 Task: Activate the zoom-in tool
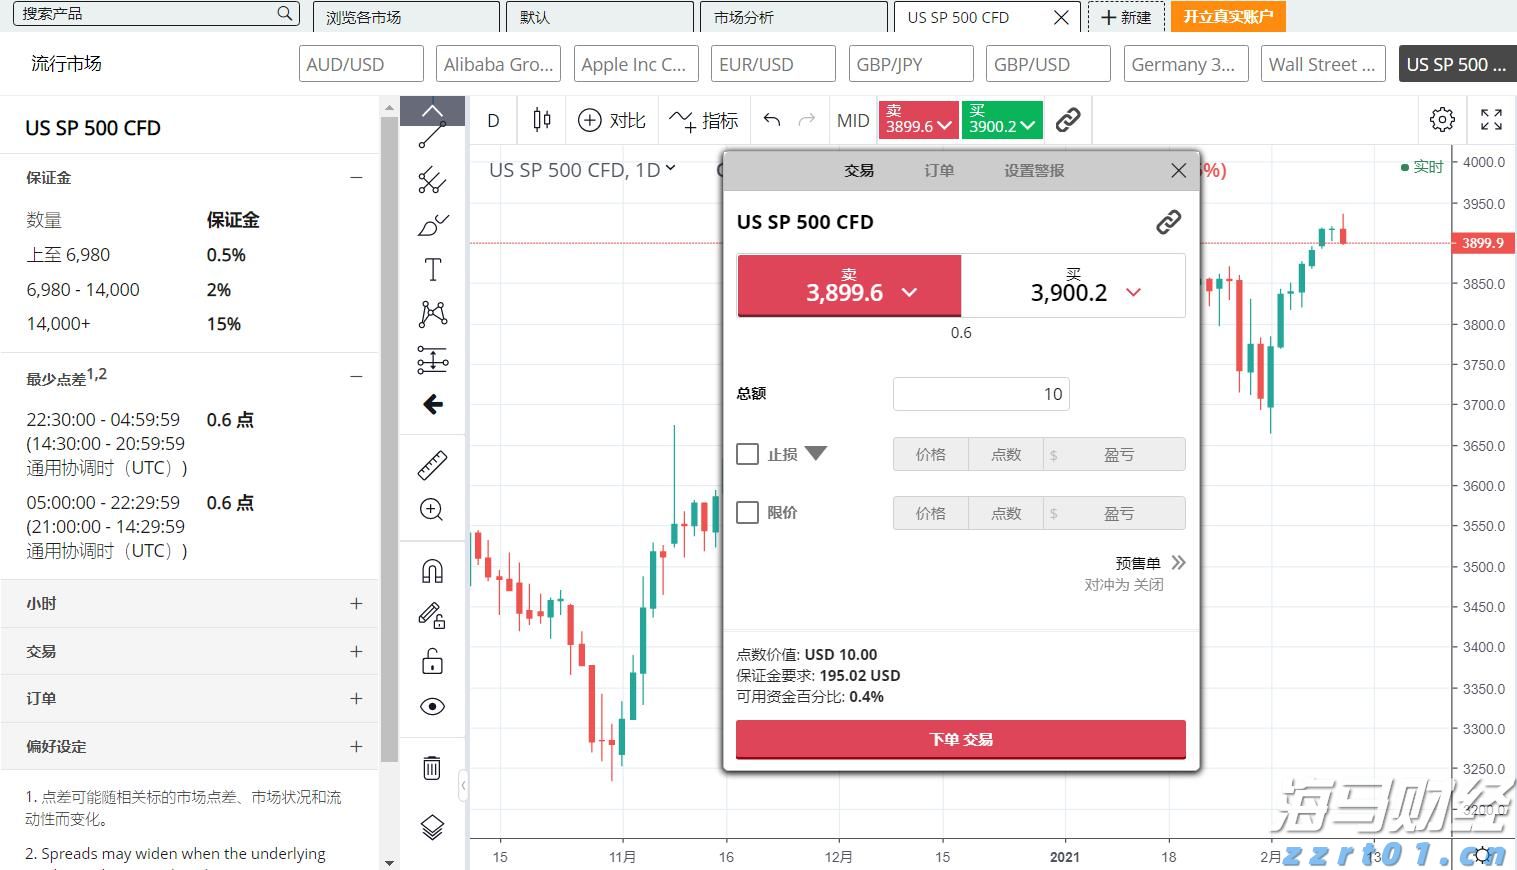tap(432, 510)
